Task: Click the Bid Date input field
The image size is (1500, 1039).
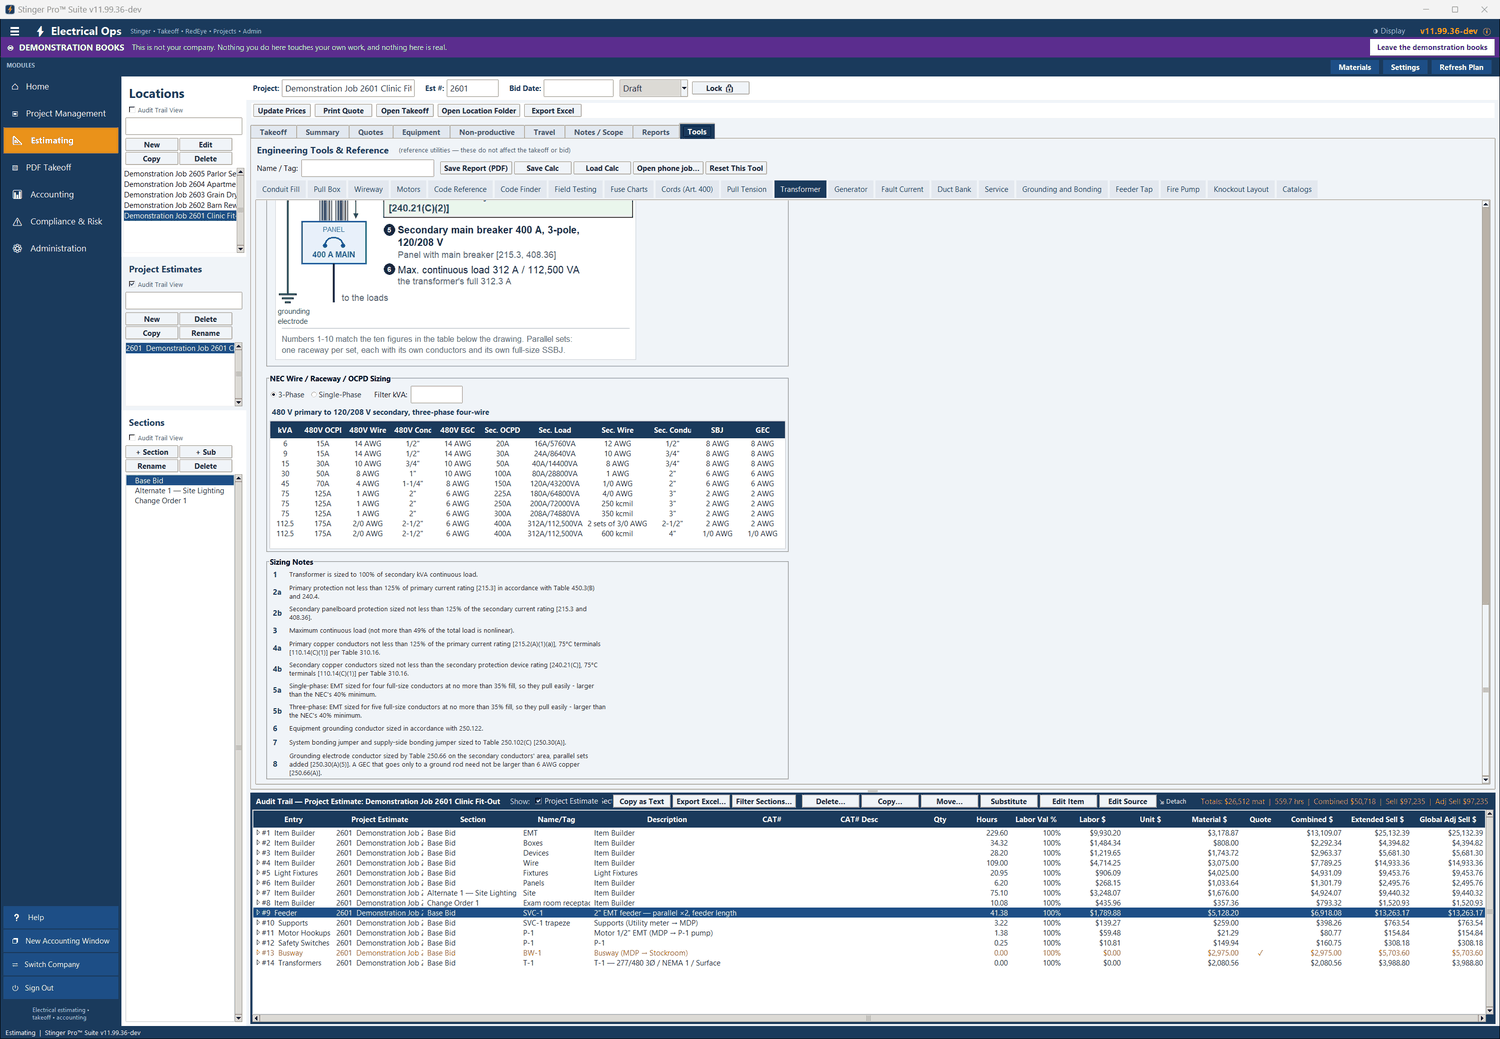Action: [x=578, y=88]
